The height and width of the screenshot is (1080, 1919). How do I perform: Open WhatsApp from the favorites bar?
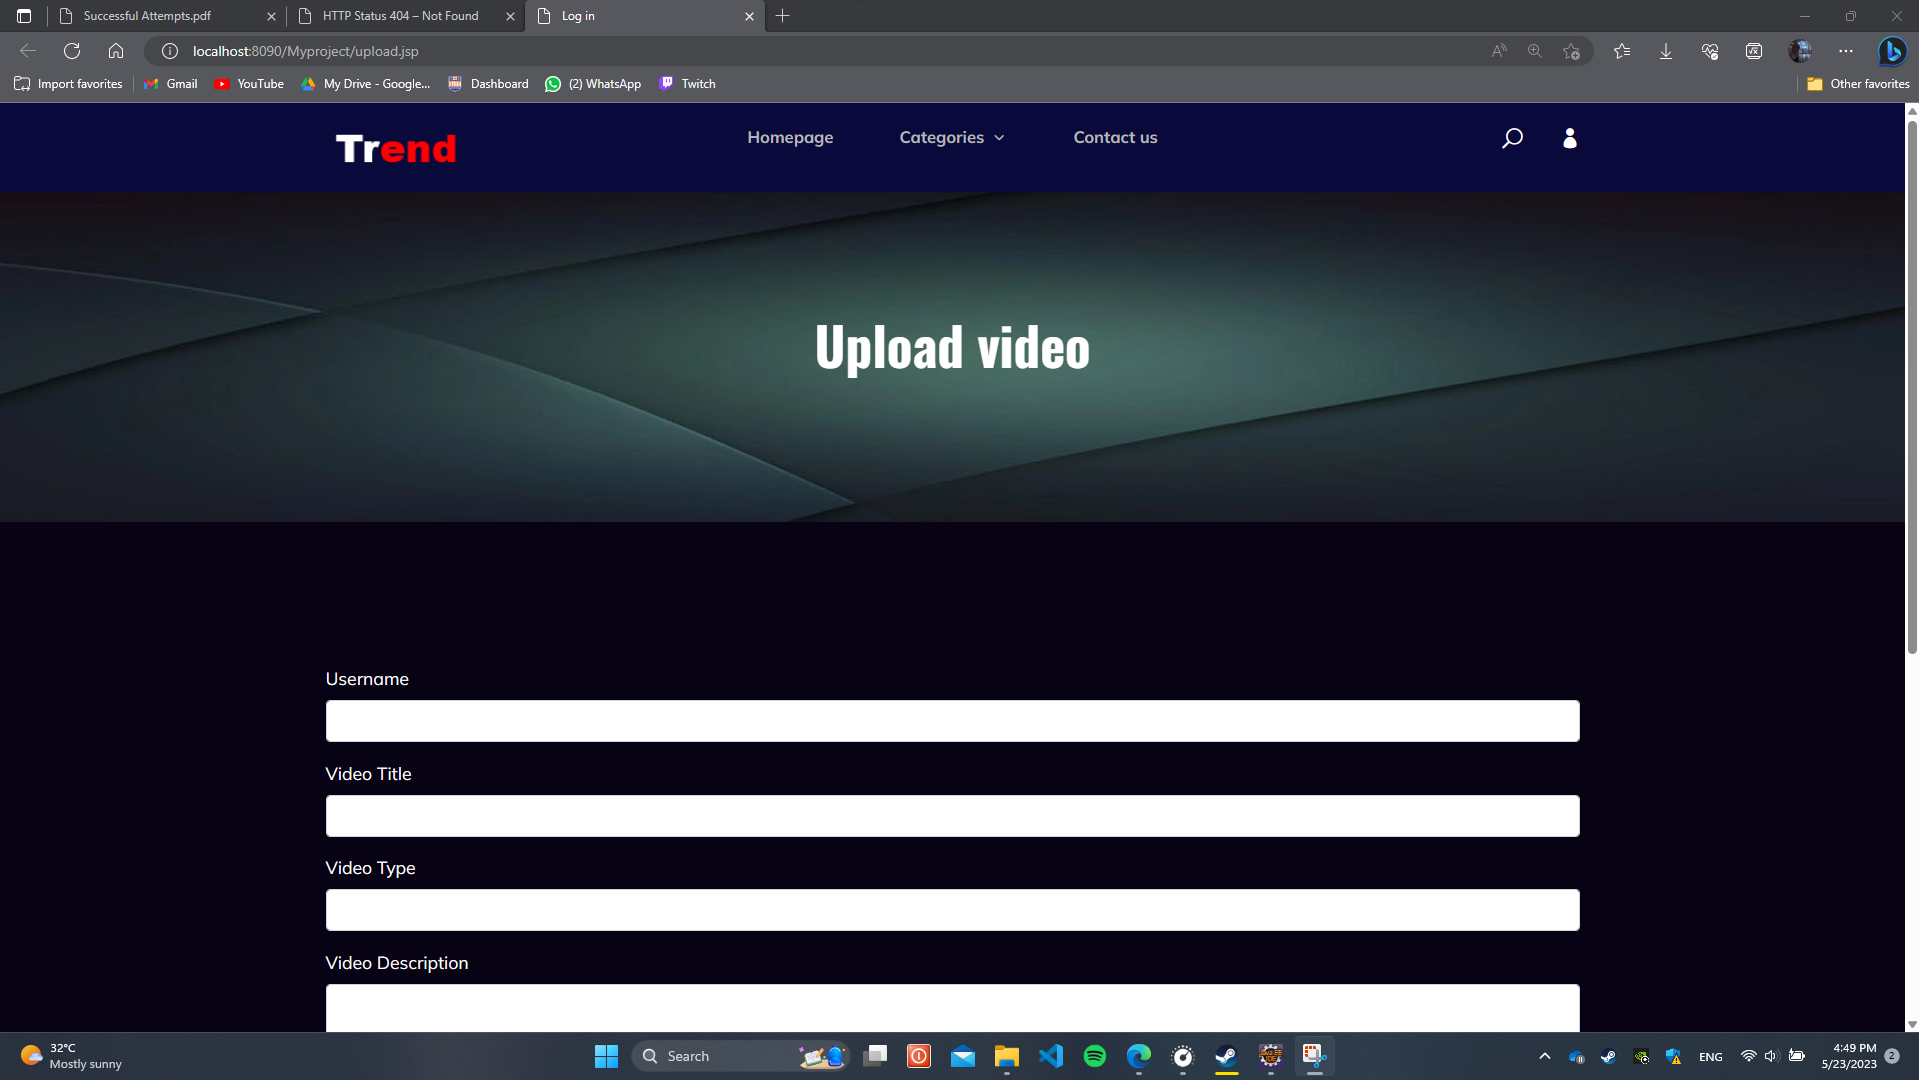[593, 84]
